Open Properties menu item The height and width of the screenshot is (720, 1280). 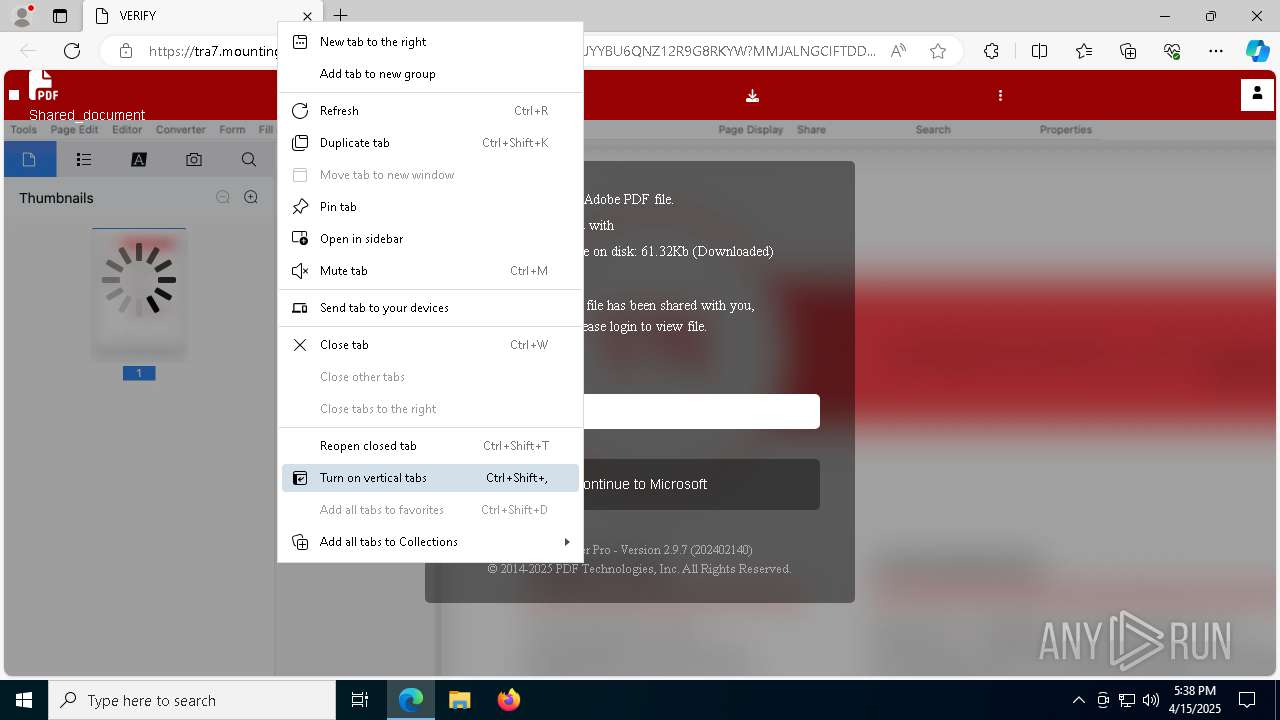coord(1066,130)
